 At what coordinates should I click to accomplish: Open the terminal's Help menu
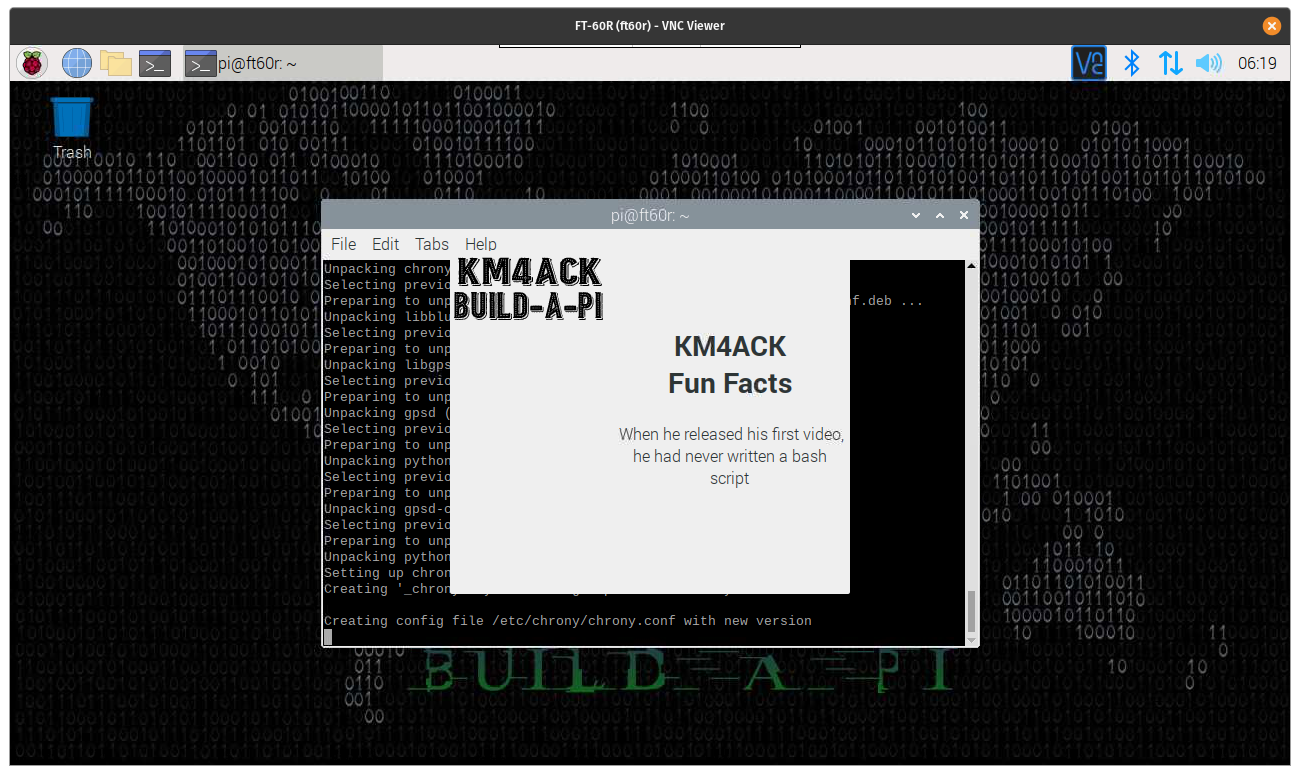click(x=481, y=244)
